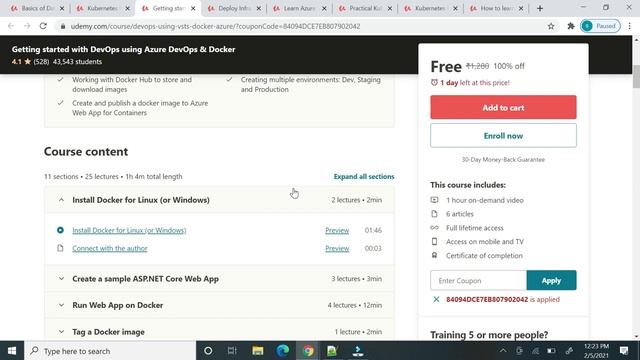
Task: Preview the Connect with the author article
Action: click(337, 248)
